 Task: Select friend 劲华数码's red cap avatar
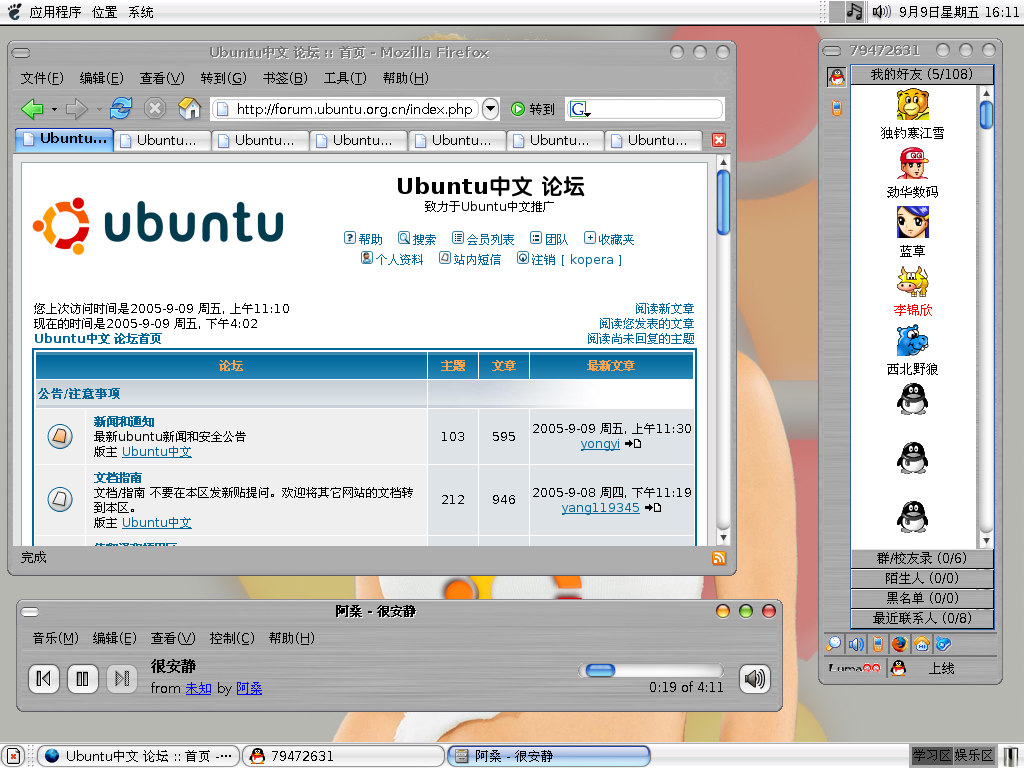point(912,163)
